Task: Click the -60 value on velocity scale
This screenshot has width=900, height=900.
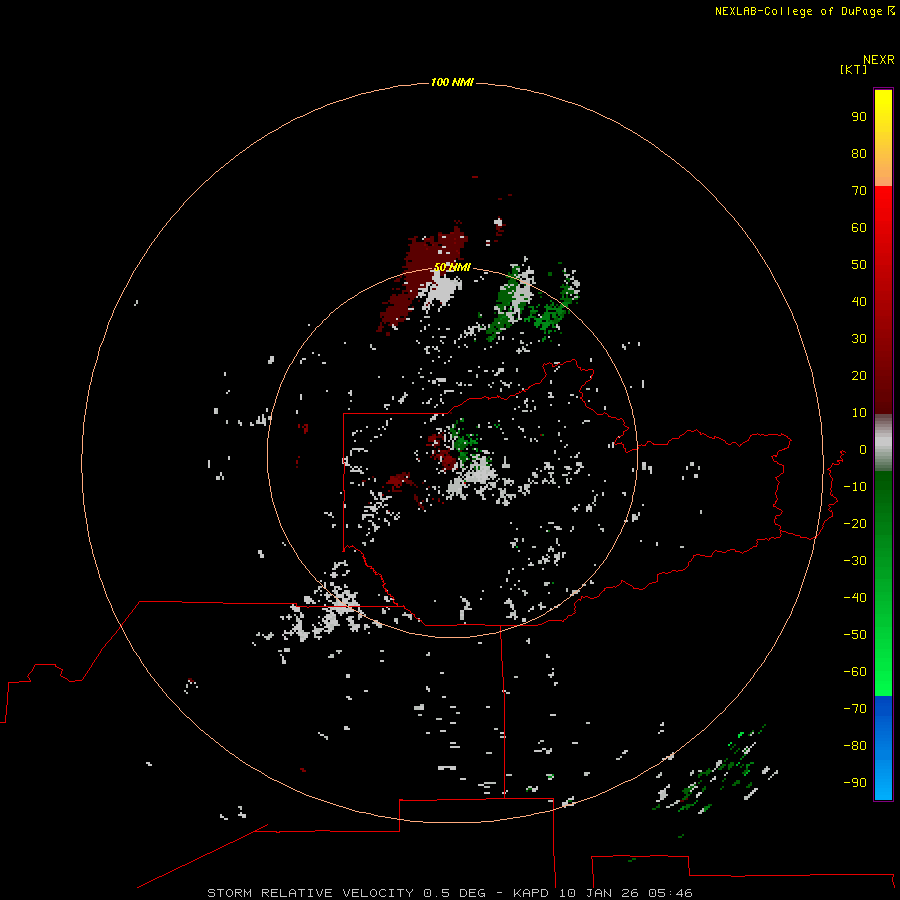Action: (x=855, y=672)
